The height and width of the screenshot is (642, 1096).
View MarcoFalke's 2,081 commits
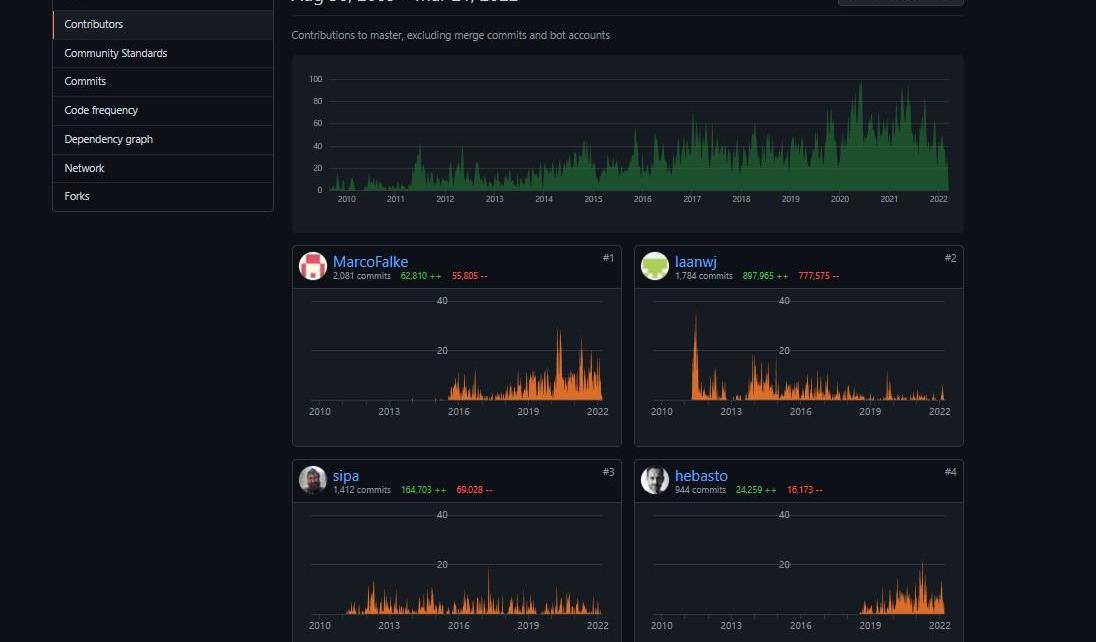point(361,276)
